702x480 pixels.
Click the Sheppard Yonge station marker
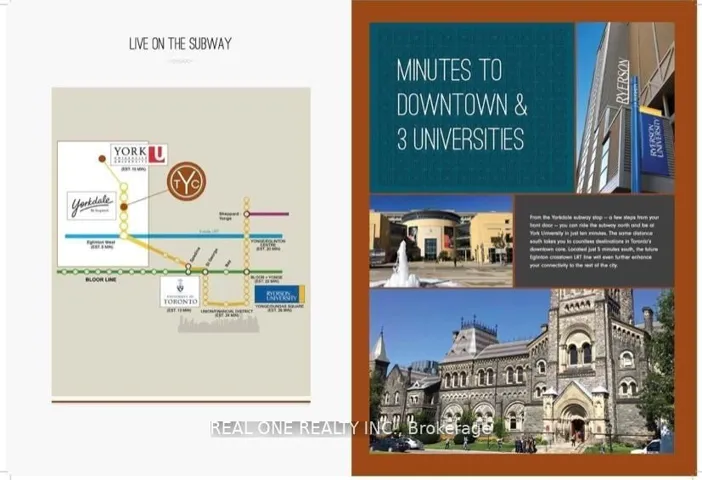coord(247,214)
